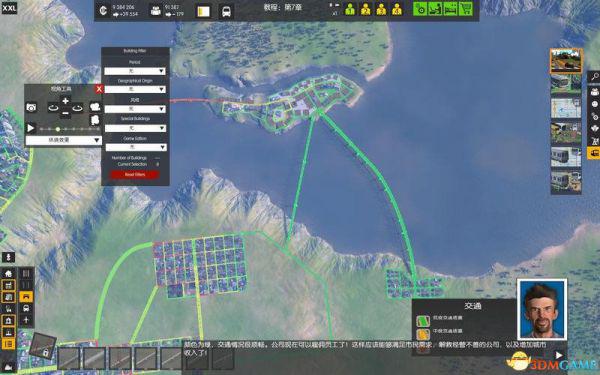
Task: Advance the advisor dialogue with the arrow
Action: click(558, 355)
